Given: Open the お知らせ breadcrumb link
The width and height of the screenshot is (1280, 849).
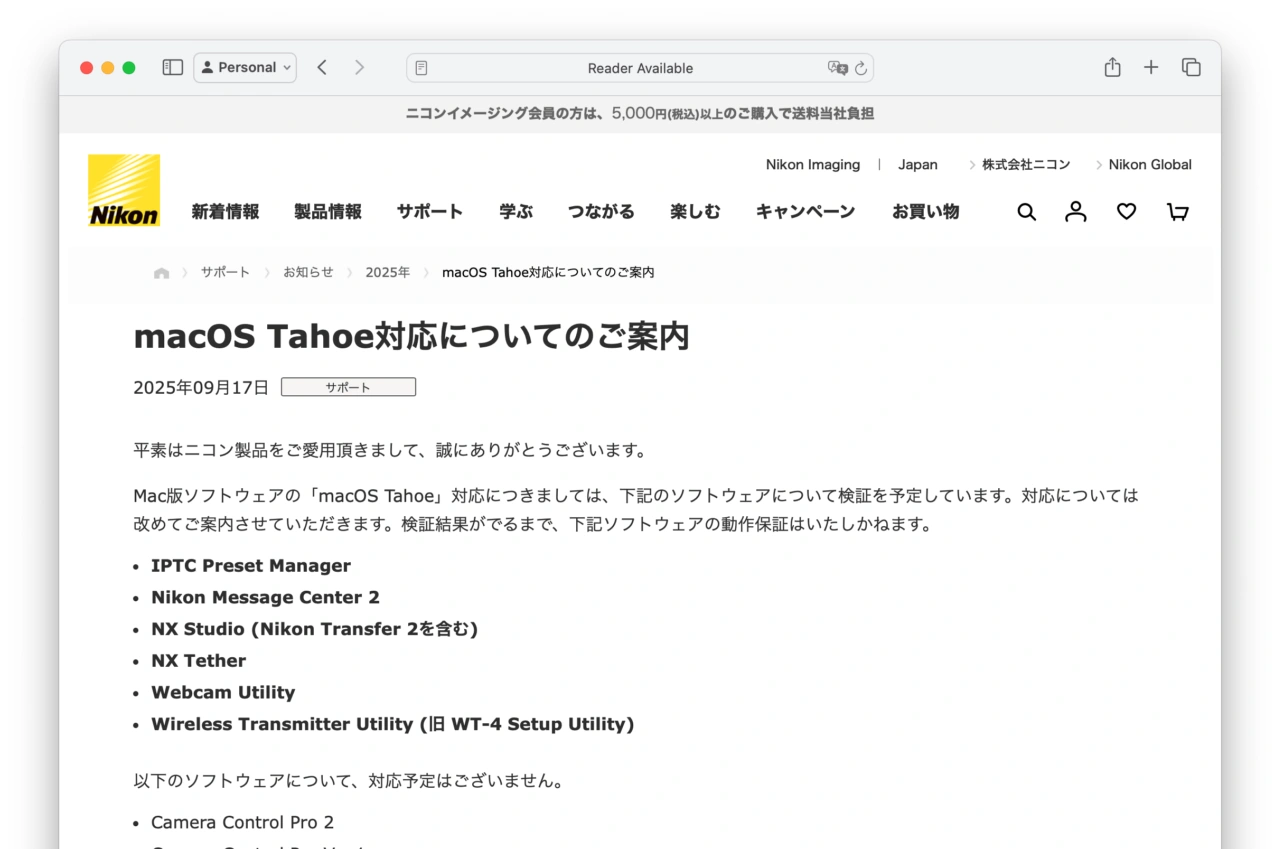Looking at the screenshot, I should (307, 271).
